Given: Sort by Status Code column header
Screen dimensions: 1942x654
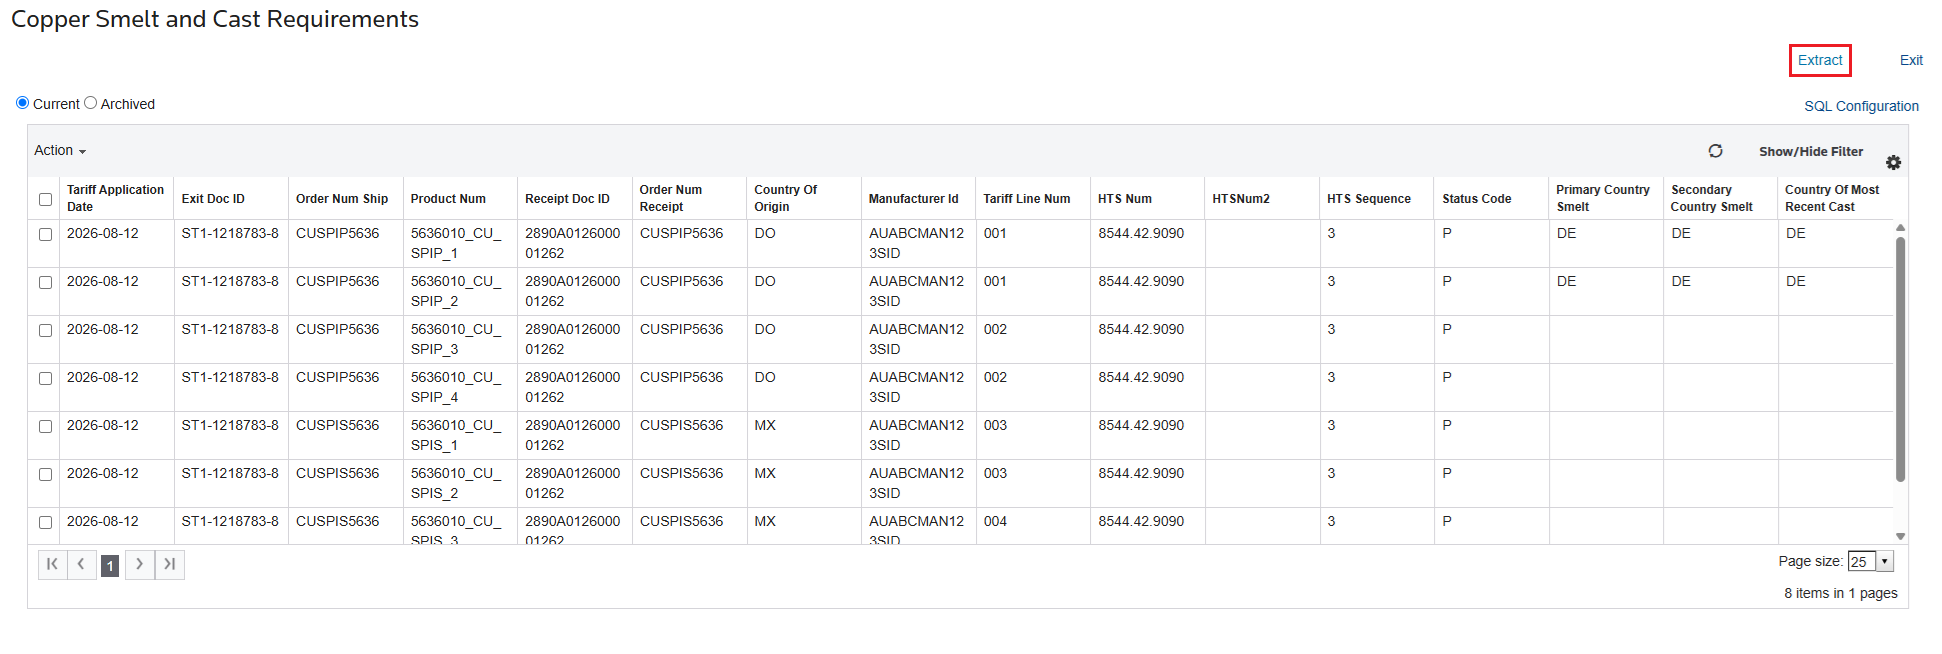Looking at the screenshot, I should pyautogui.click(x=1476, y=199).
